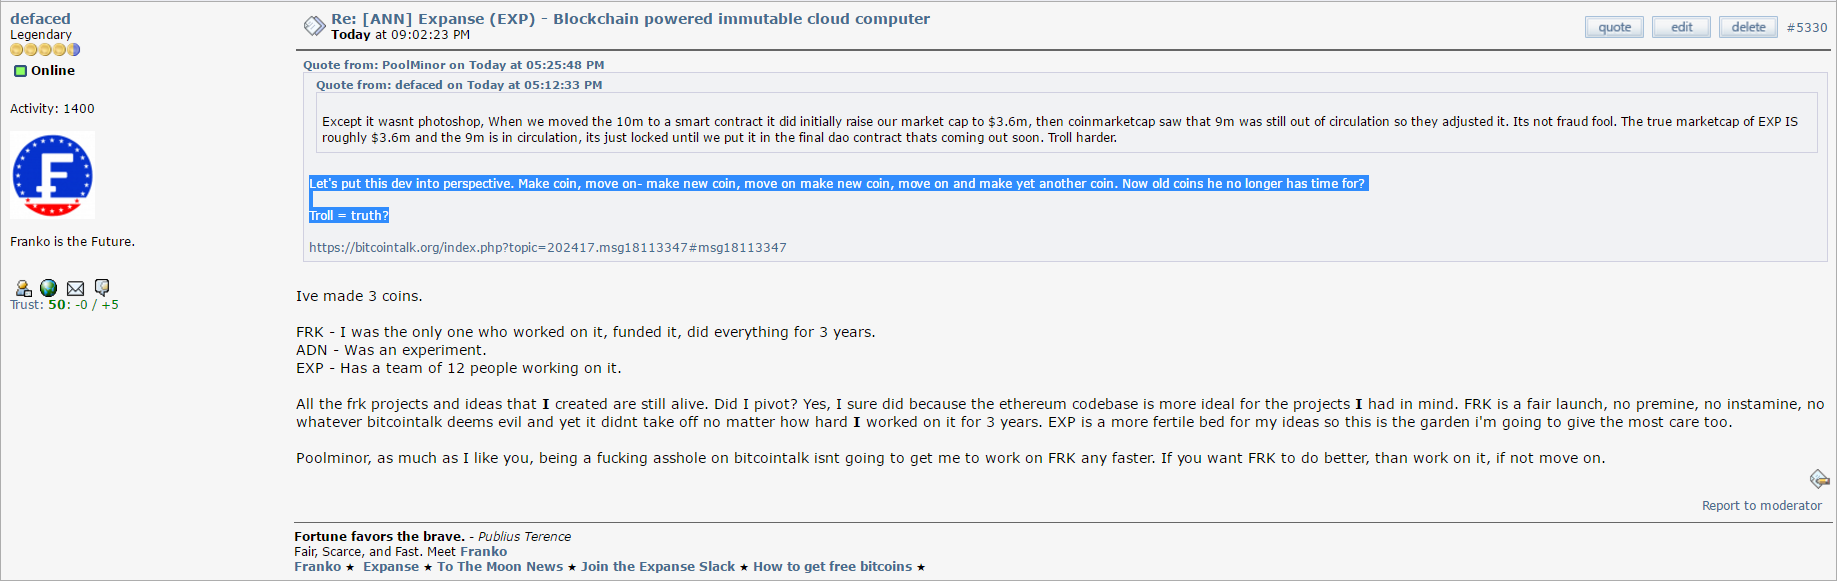Click Report to moderator
This screenshot has width=1837, height=581.
[x=1762, y=506]
